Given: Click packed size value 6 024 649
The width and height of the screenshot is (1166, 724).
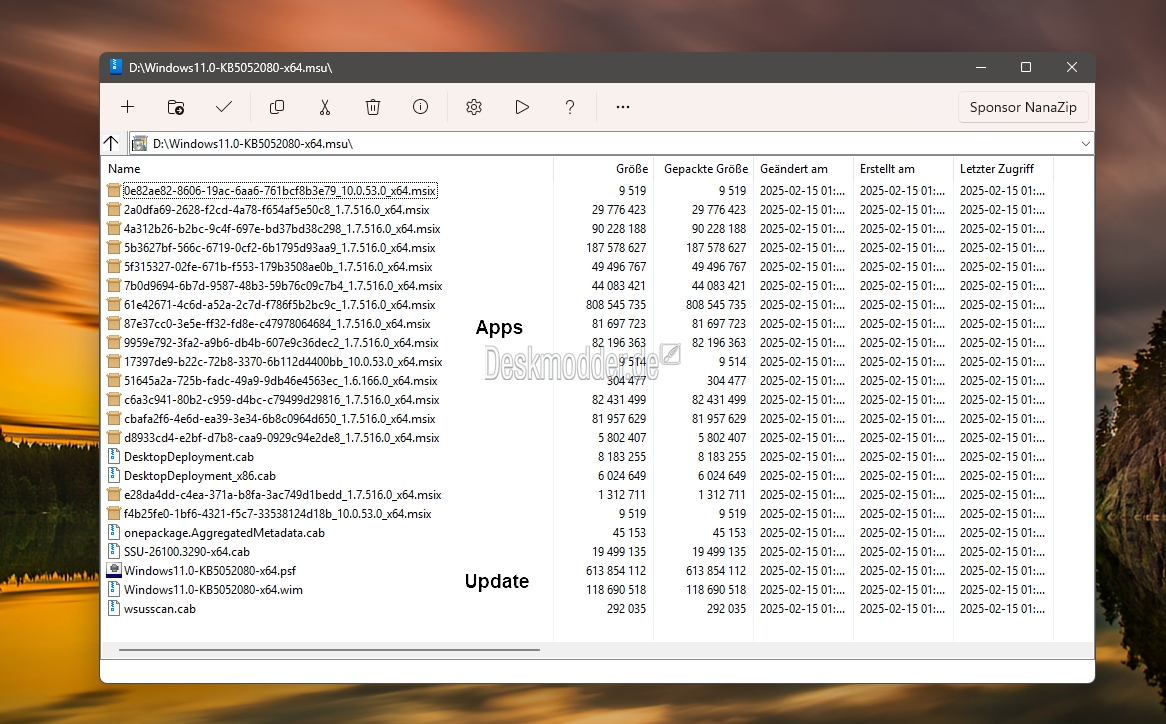Looking at the screenshot, I should point(721,475).
